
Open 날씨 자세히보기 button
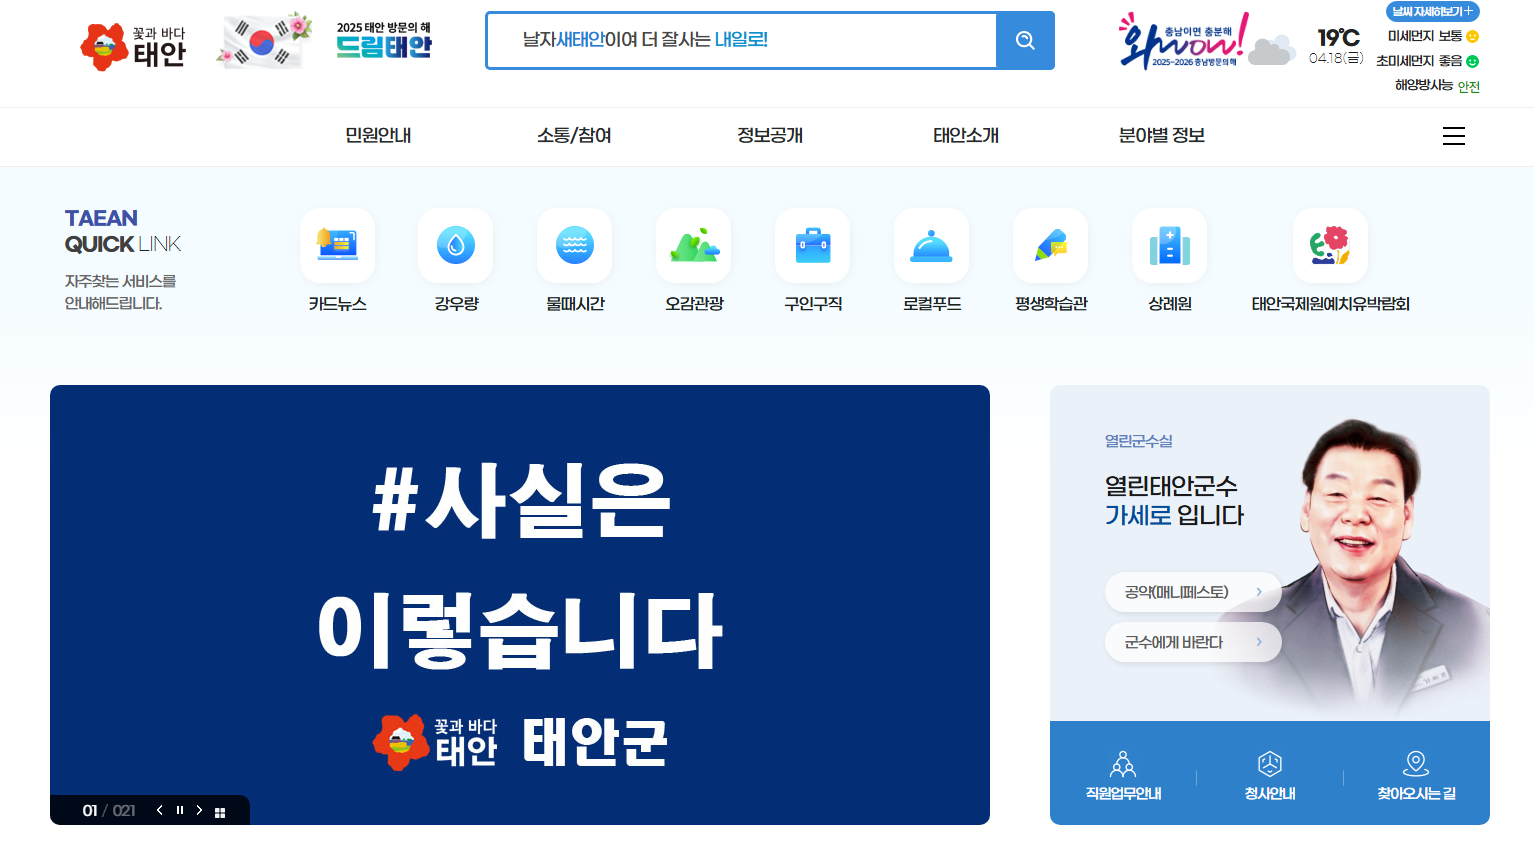[1432, 11]
